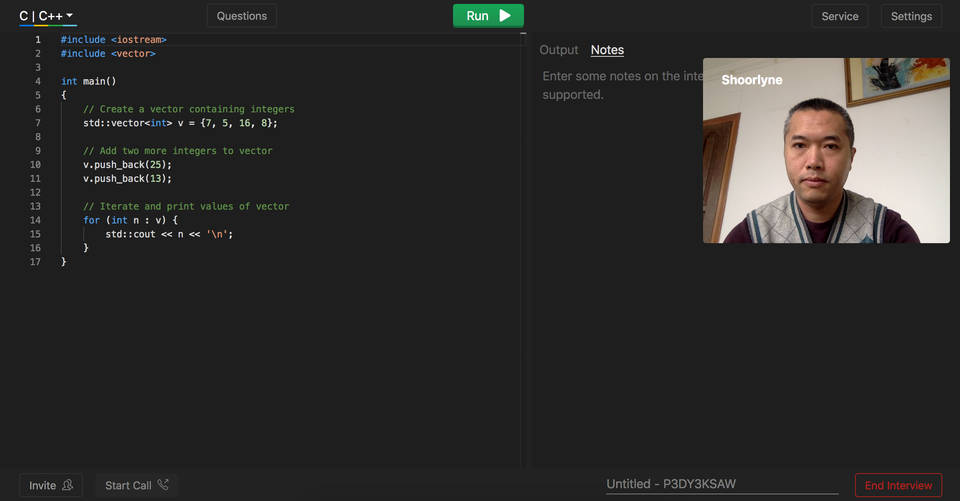Place cursor on the int main() line
The width and height of the screenshot is (960, 501).
(89, 81)
